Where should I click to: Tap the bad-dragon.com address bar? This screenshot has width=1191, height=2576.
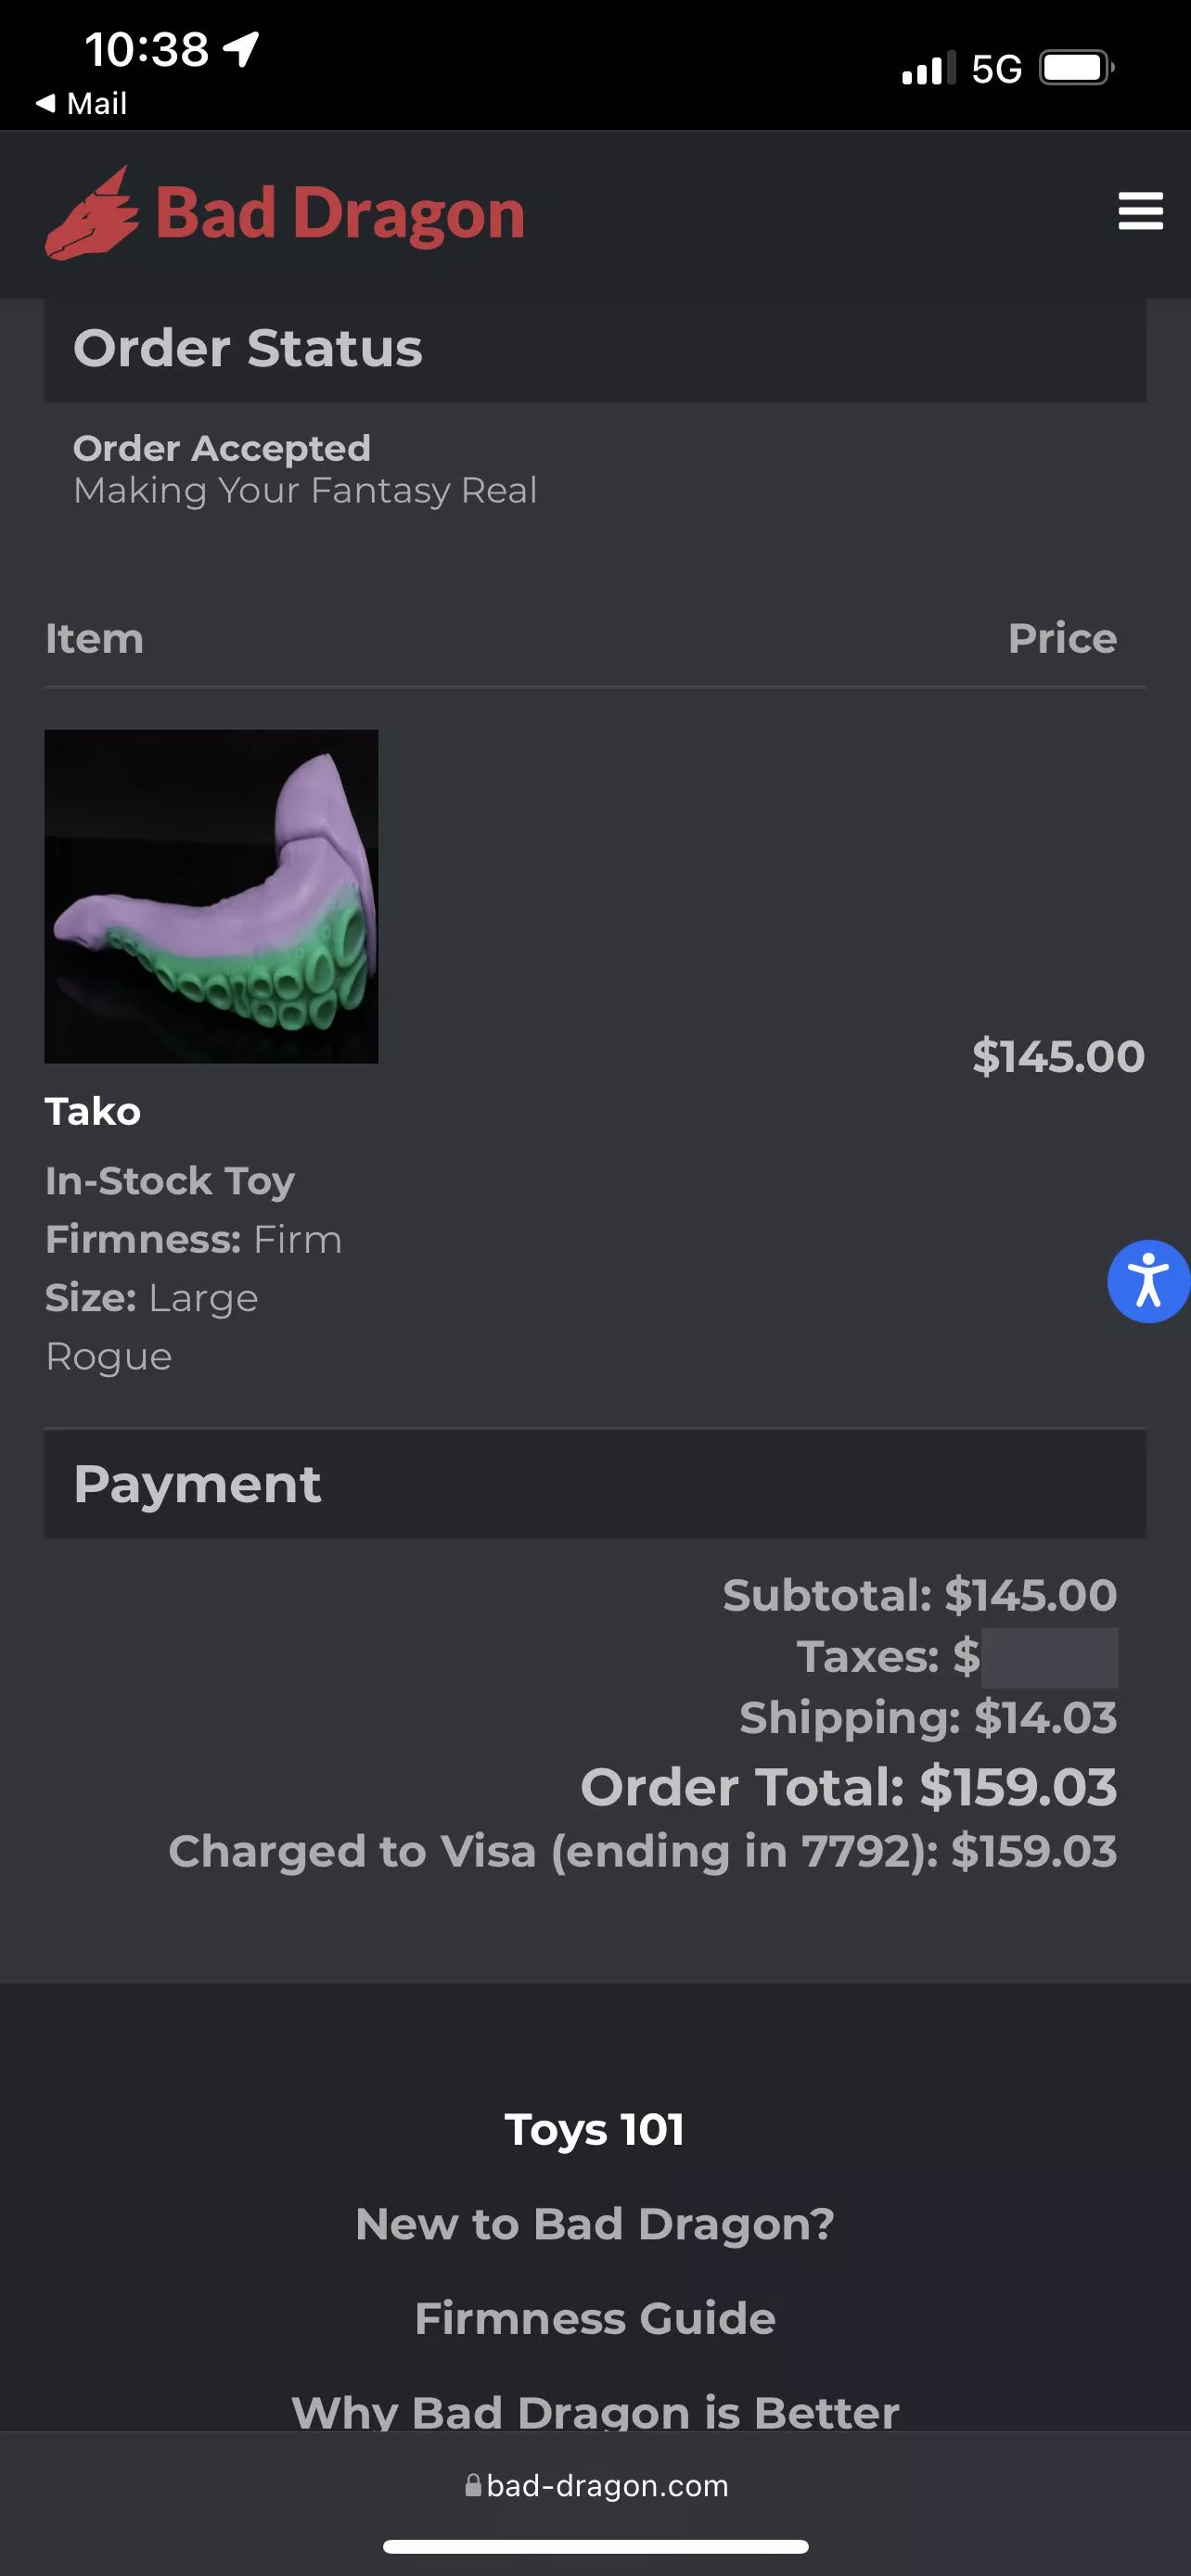(597, 2485)
